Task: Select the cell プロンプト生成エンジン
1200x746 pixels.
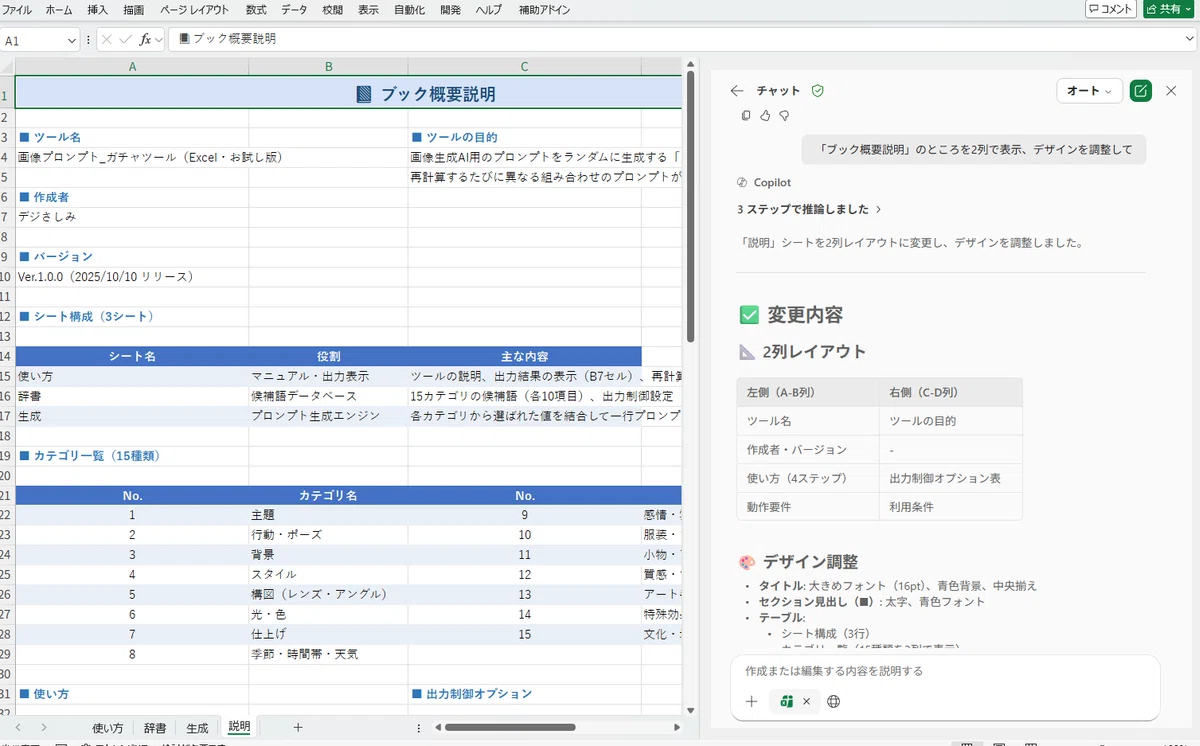Action: pyautogui.click(x=328, y=415)
